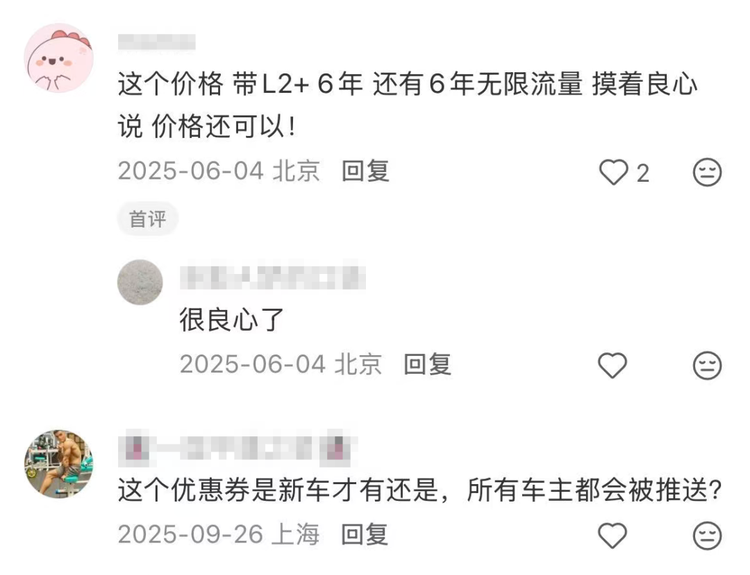Select the comment text 这个价格 带L2+ 6年
The height and width of the screenshot is (575, 750).
coord(240,85)
